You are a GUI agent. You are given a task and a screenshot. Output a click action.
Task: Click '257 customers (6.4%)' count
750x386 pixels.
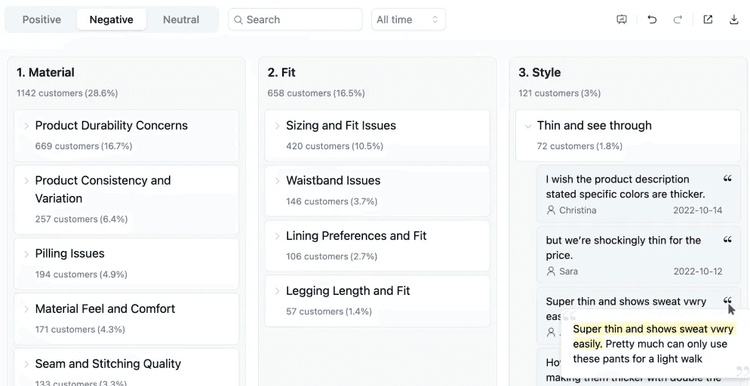click(81, 219)
